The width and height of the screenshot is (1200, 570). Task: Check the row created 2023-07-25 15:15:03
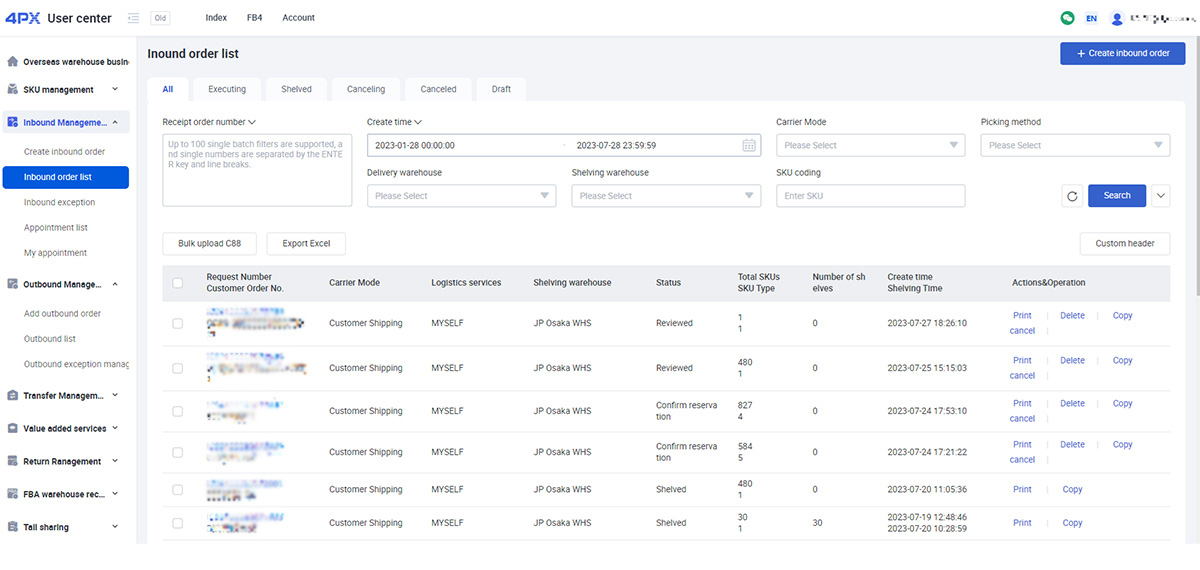[178, 368]
